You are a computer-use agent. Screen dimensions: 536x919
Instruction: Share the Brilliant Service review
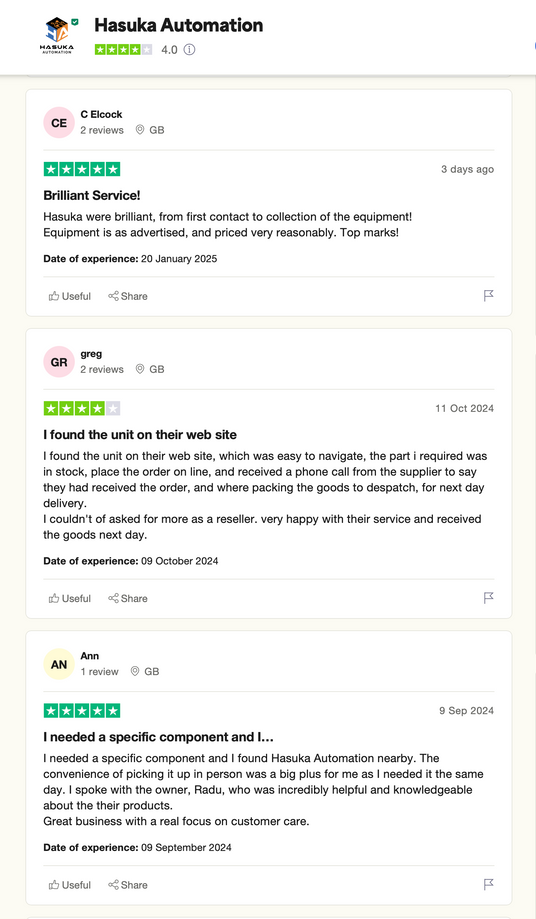[128, 296]
